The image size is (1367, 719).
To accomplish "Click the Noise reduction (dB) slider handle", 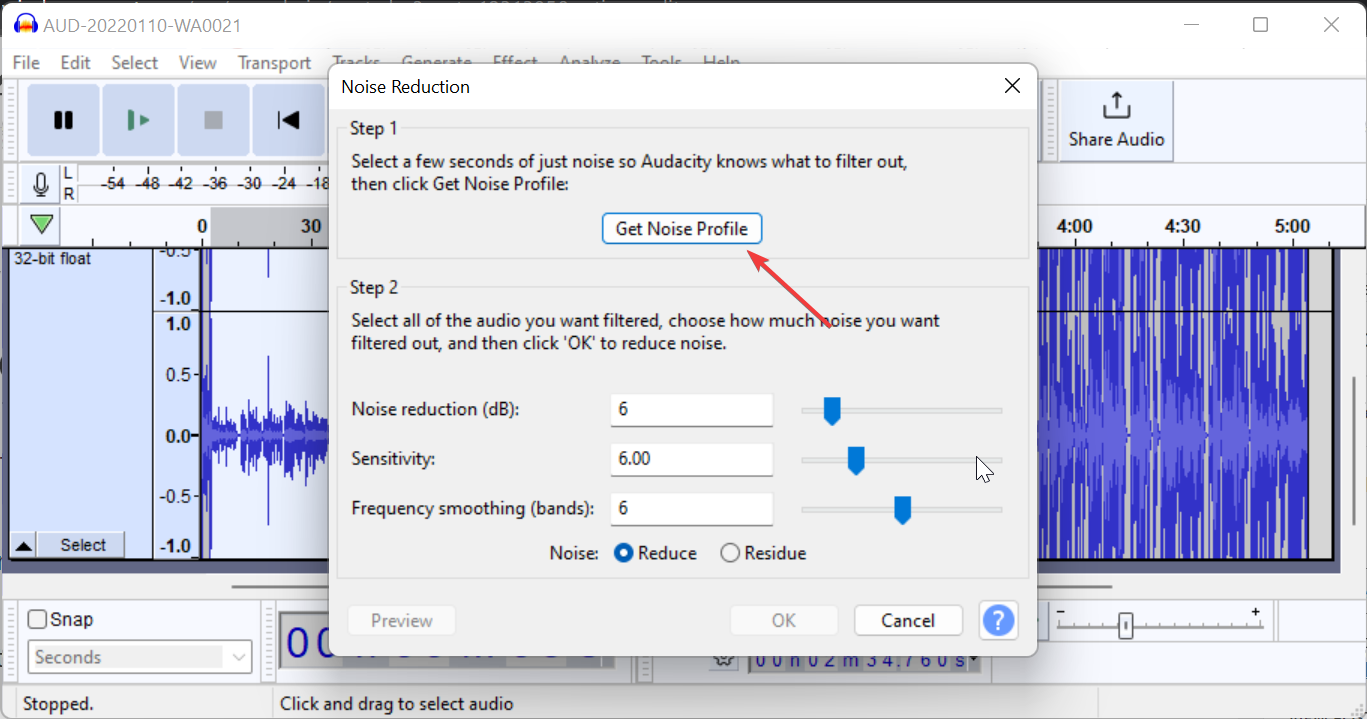I will coord(831,410).
